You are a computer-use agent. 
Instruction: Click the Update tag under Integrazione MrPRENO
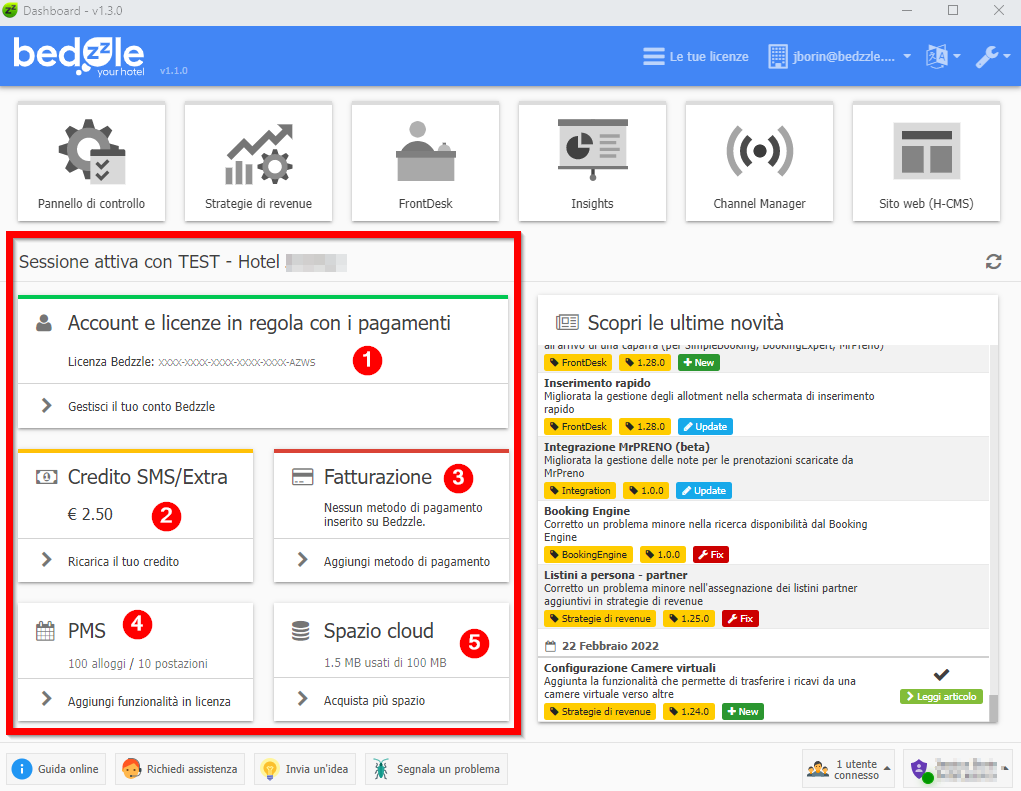[704, 490]
